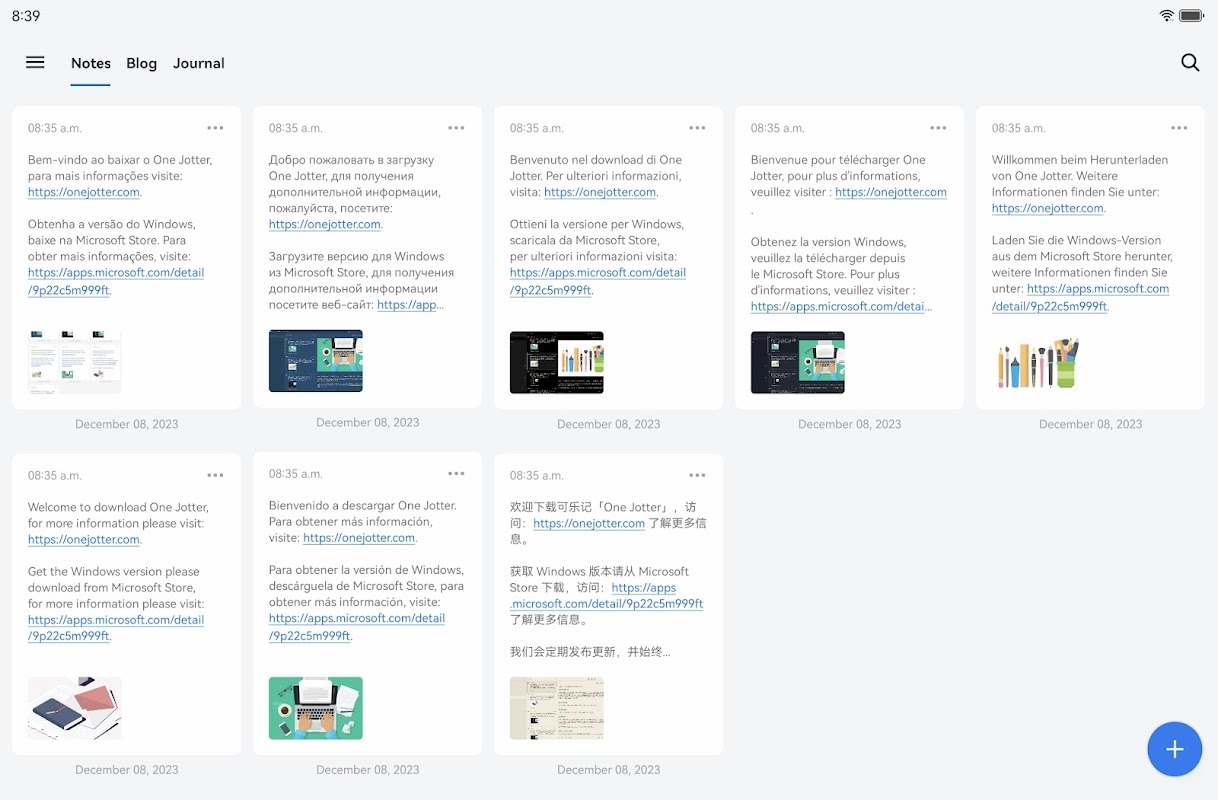Open options menu of the Chinese '欢迎下载' note
1218x800 pixels.
(697, 475)
